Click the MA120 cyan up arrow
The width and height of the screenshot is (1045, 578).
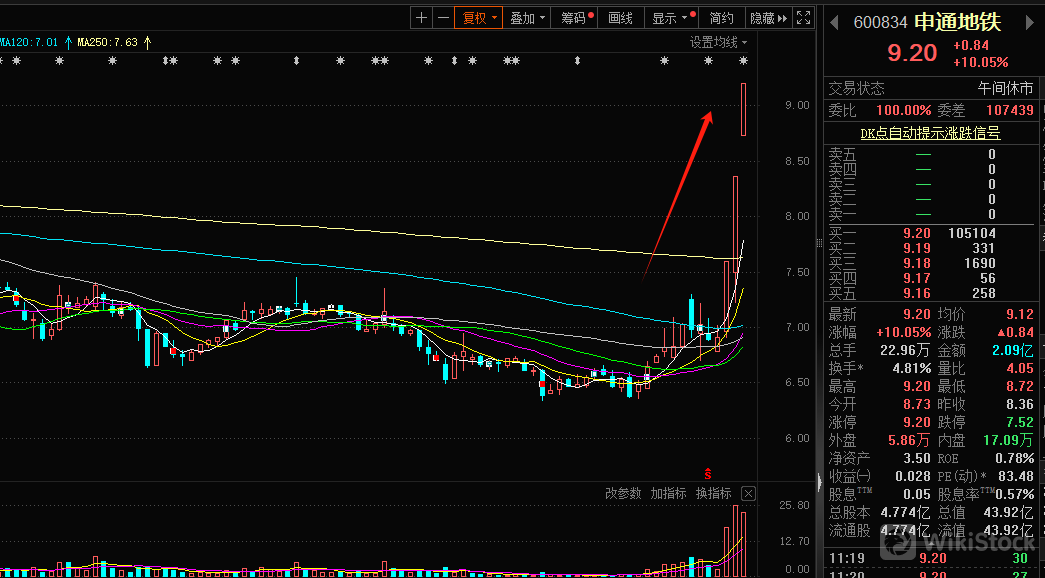coord(68,42)
